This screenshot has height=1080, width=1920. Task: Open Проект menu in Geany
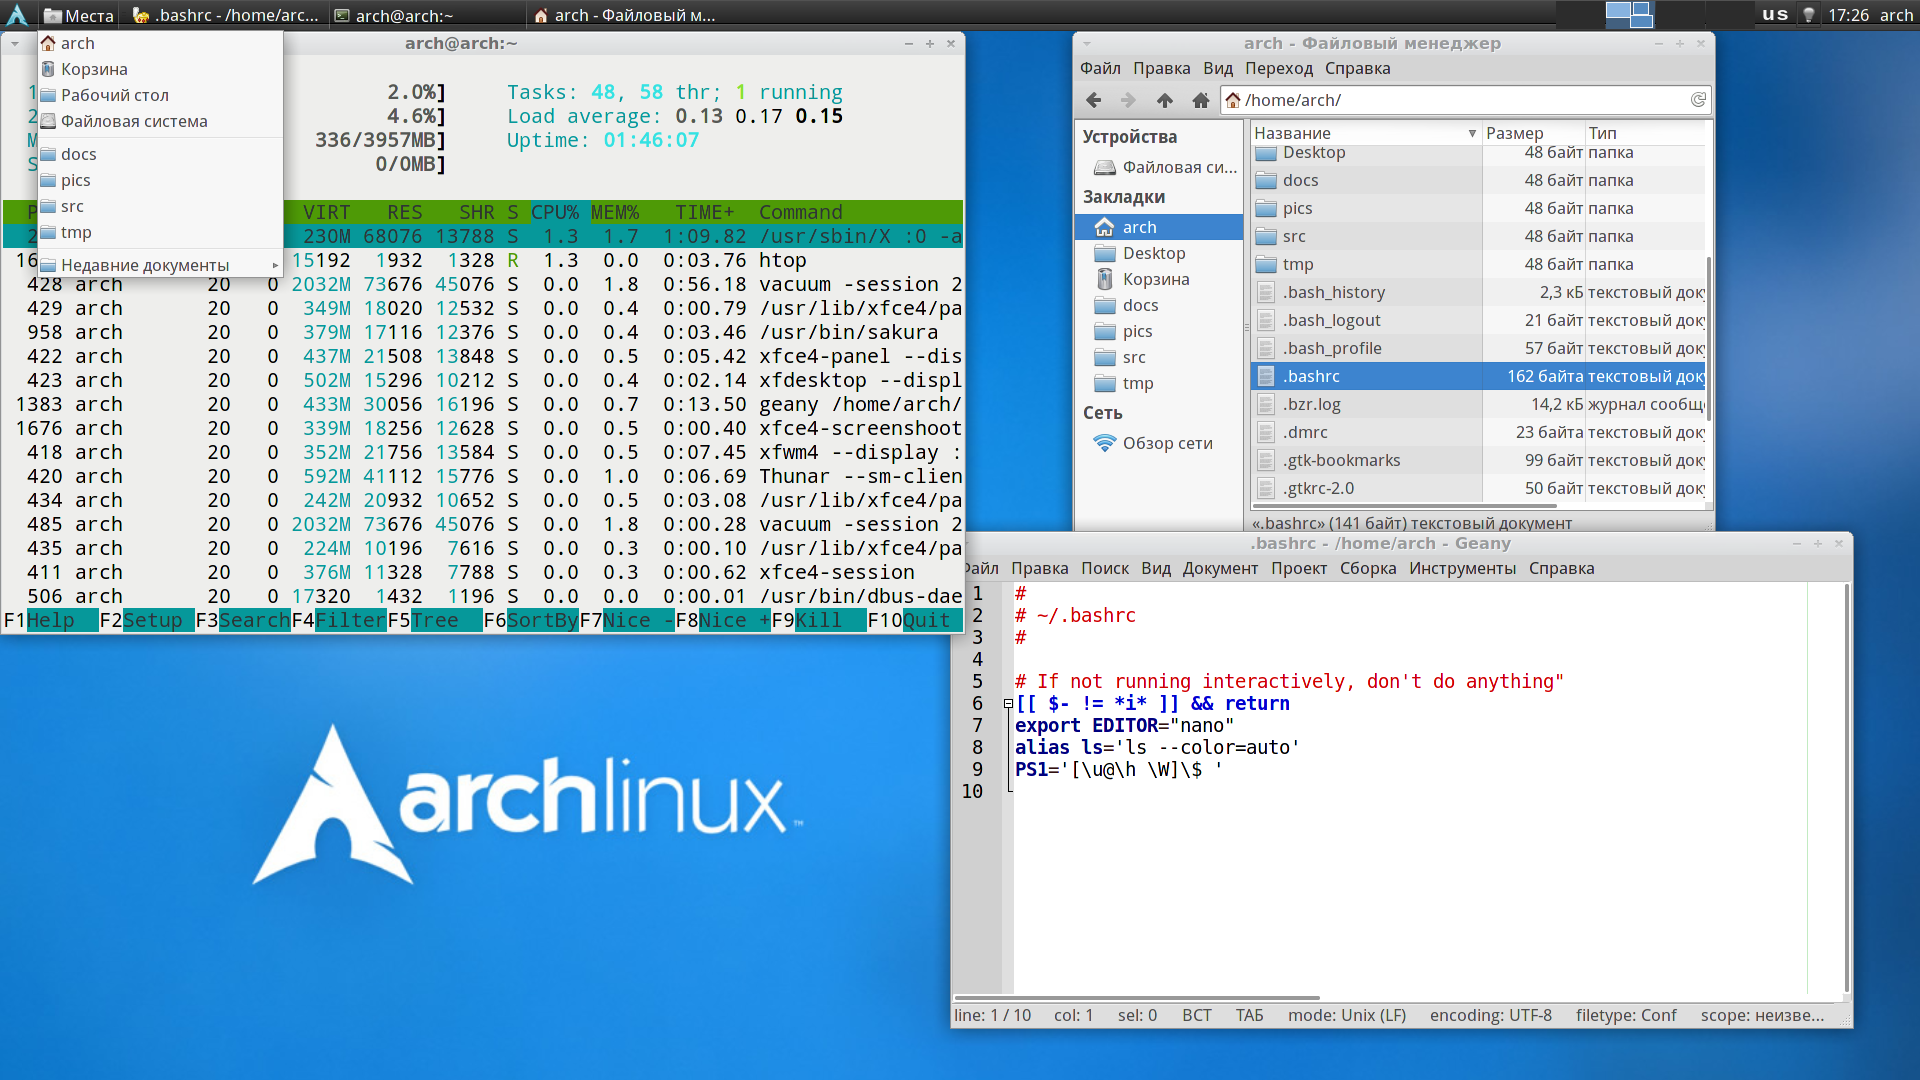pos(1298,568)
